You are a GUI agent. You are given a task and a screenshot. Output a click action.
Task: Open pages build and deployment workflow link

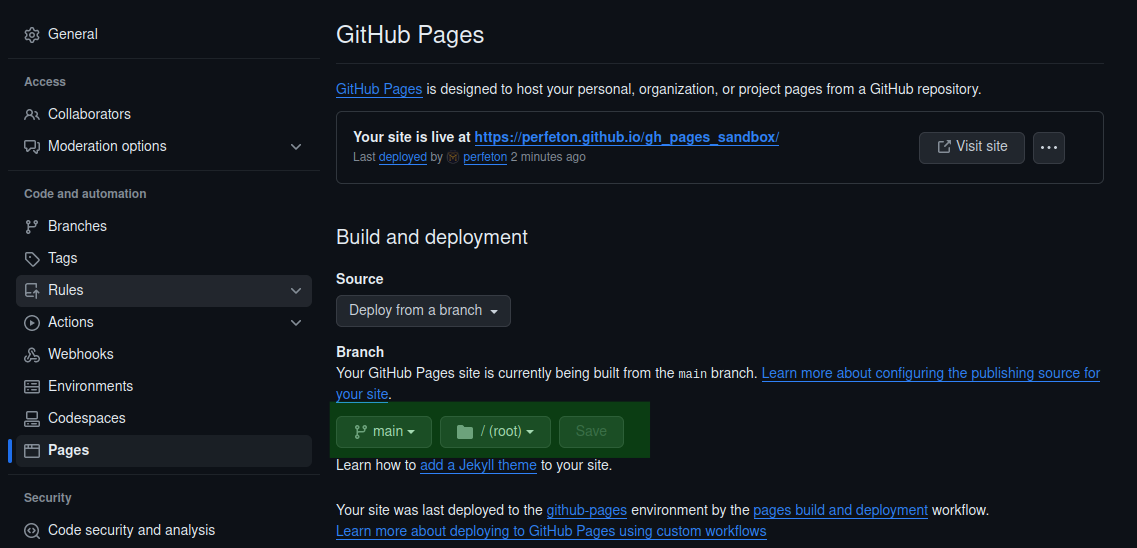pos(840,510)
